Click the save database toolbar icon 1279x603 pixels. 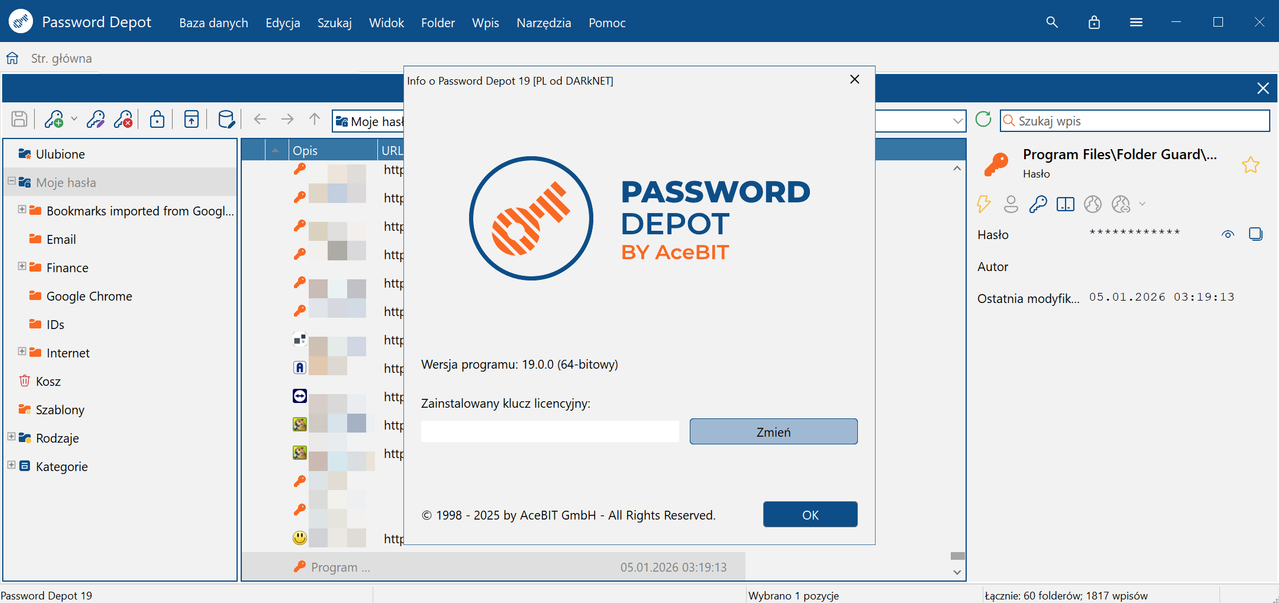coord(19,120)
